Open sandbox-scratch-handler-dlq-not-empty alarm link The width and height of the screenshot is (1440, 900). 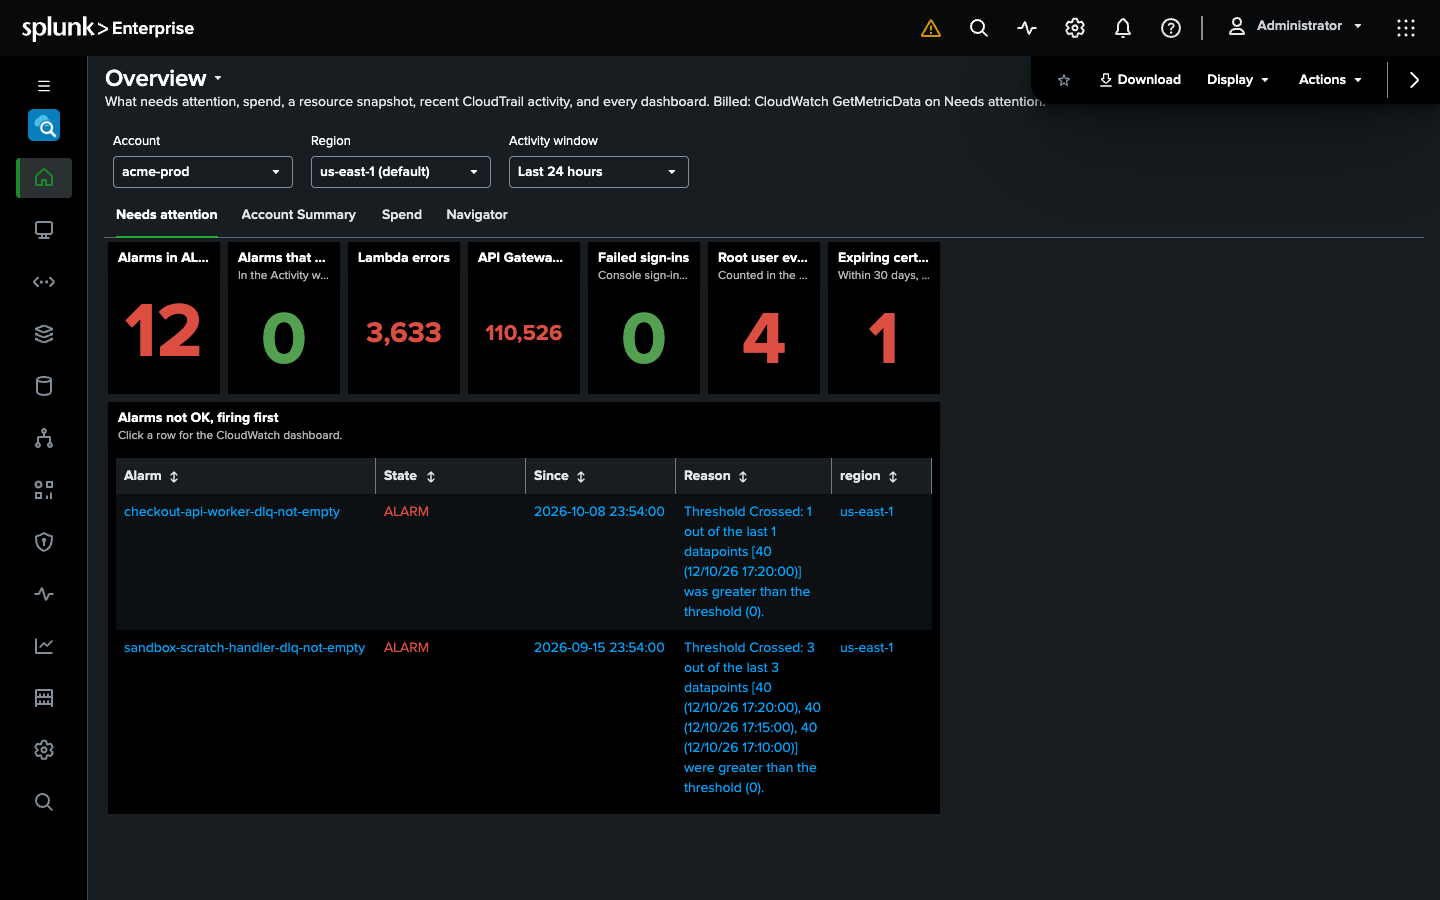click(x=245, y=648)
